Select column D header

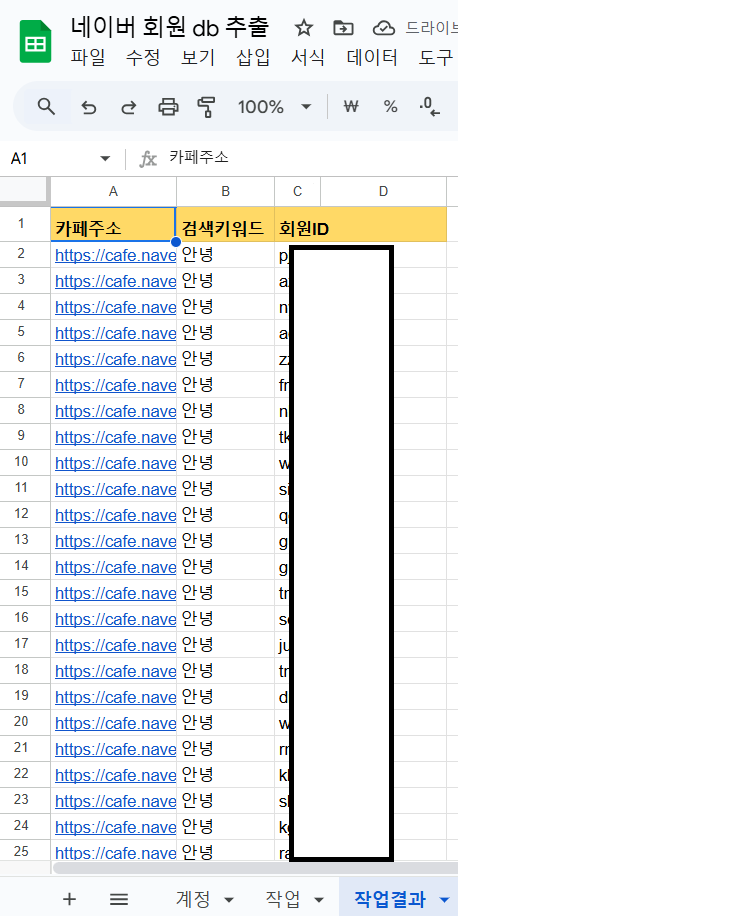click(x=383, y=192)
